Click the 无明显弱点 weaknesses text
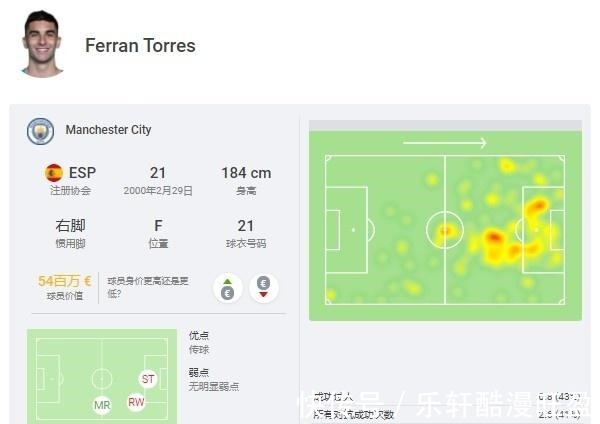The height and width of the screenshot is (424, 600). click(214, 386)
